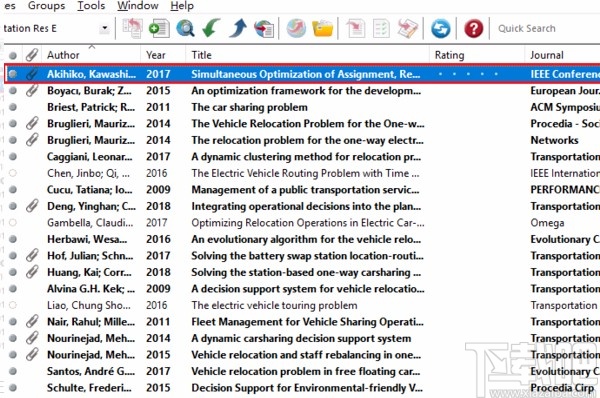Open the Help menu
The image size is (600, 398).
pos(182,6)
